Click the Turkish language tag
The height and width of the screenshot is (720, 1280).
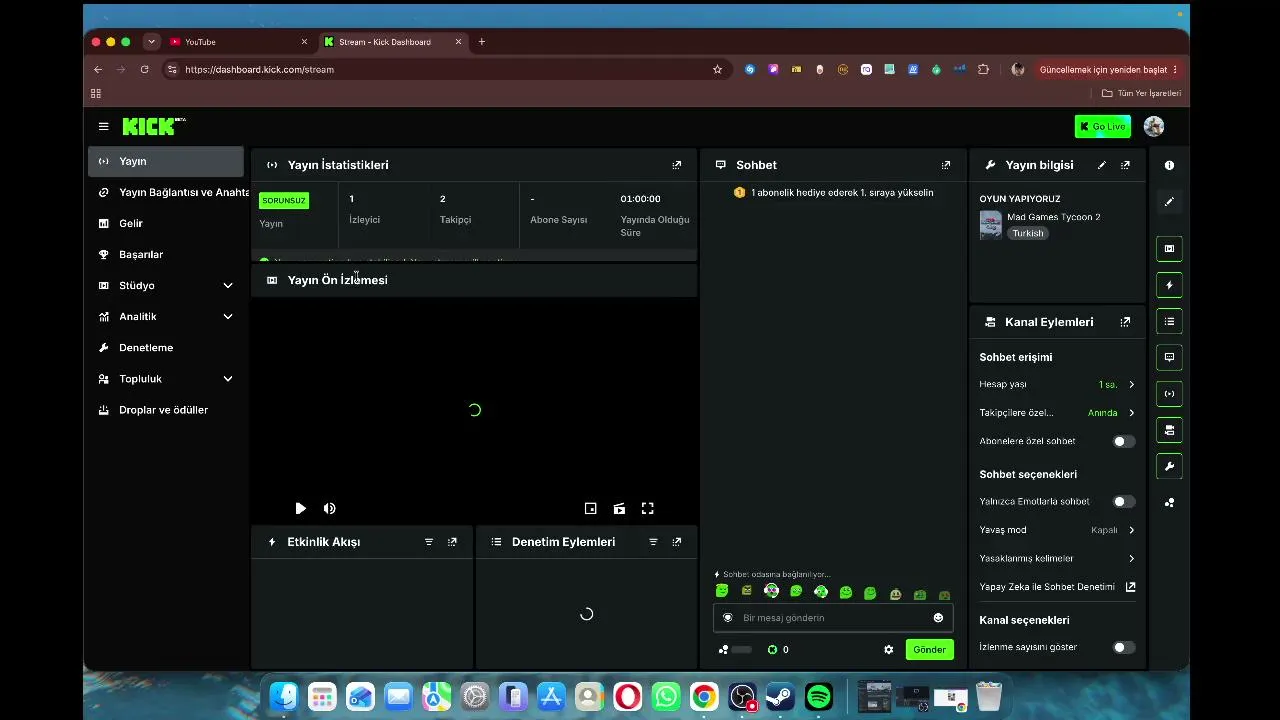tap(1027, 233)
